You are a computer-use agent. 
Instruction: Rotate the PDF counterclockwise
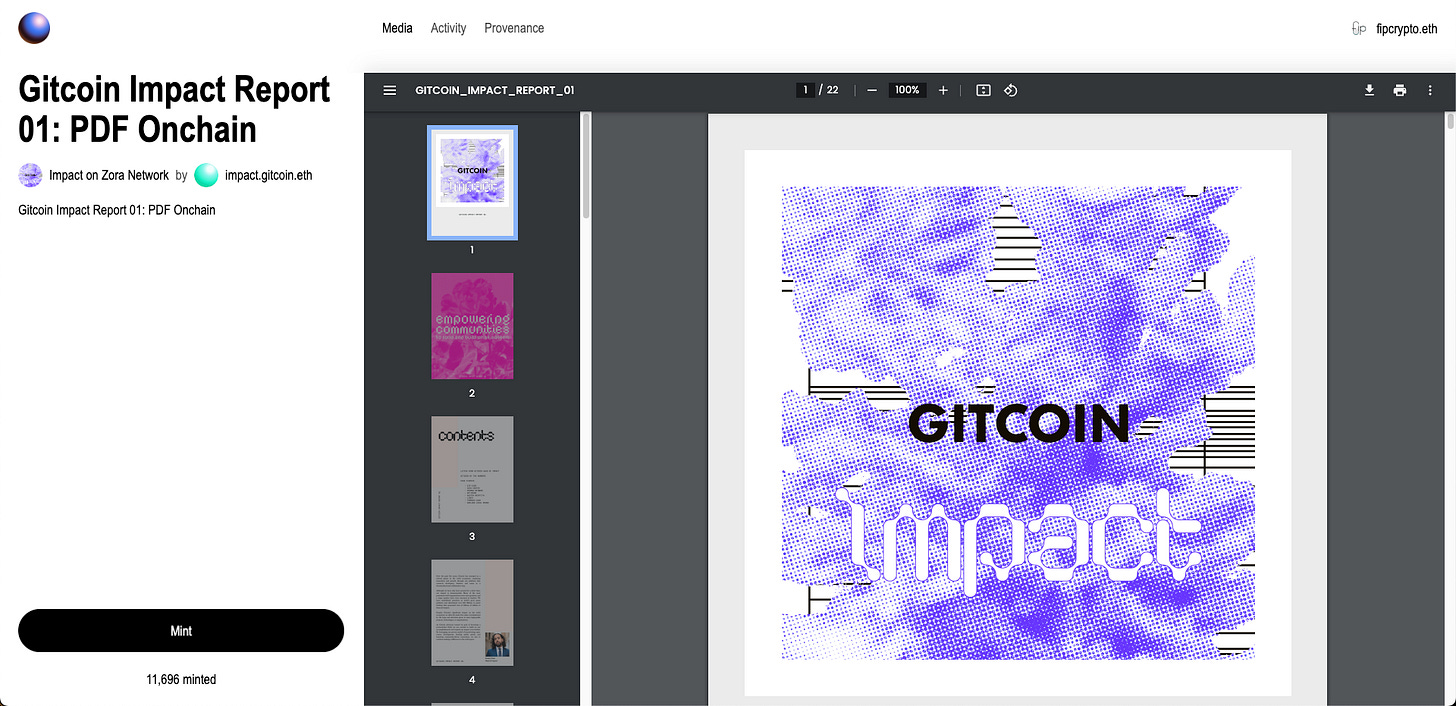(x=1010, y=90)
